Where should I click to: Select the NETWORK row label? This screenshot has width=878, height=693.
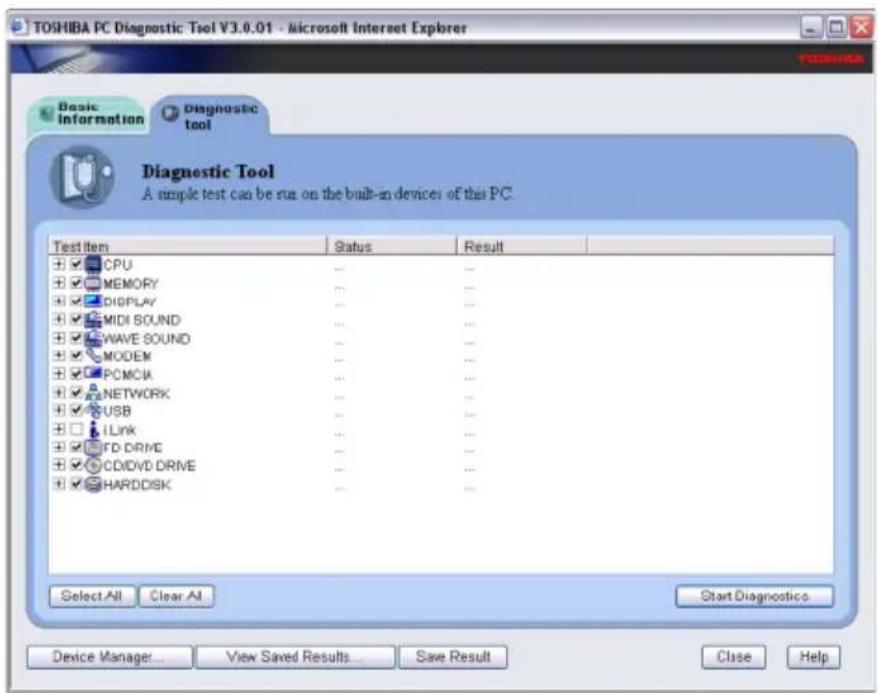pyautogui.click(x=136, y=394)
